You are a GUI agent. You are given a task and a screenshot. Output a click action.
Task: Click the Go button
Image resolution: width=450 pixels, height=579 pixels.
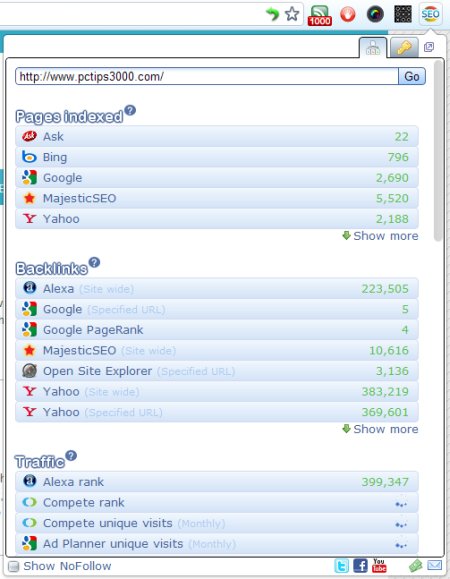coord(412,76)
